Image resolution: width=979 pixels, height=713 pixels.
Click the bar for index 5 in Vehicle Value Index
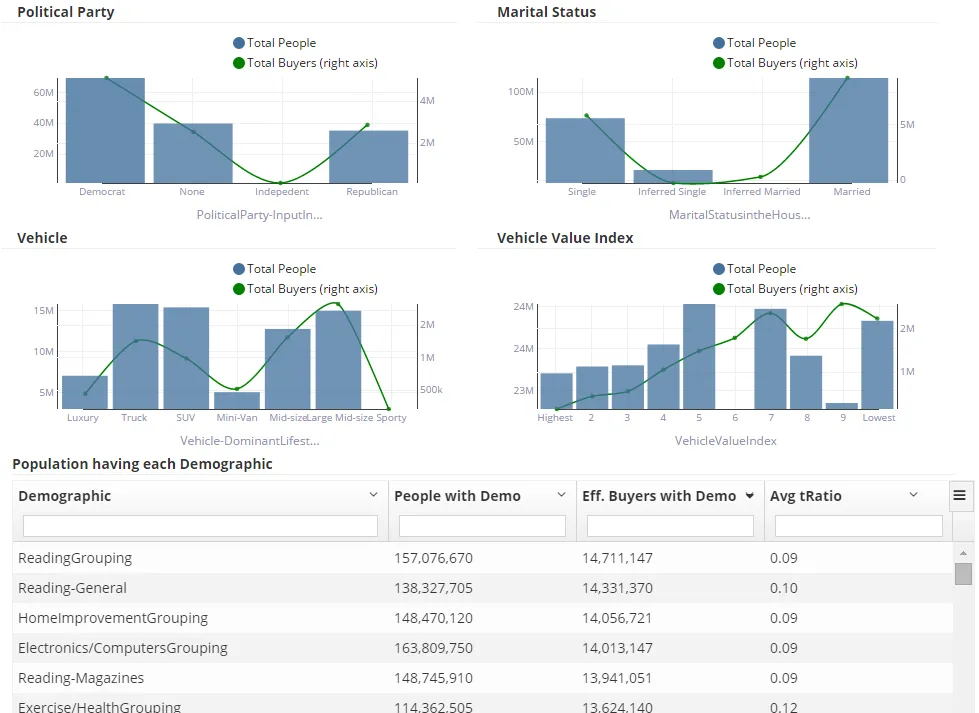point(699,356)
